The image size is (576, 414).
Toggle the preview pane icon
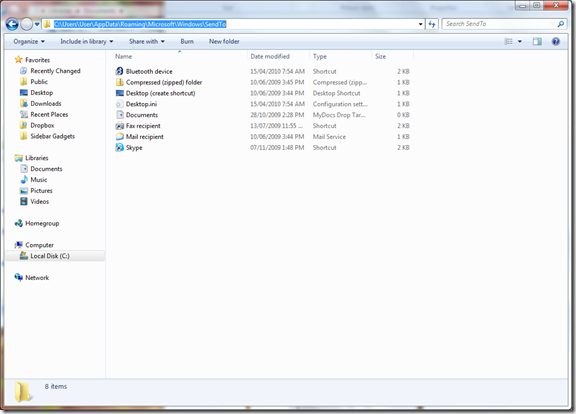click(537, 42)
